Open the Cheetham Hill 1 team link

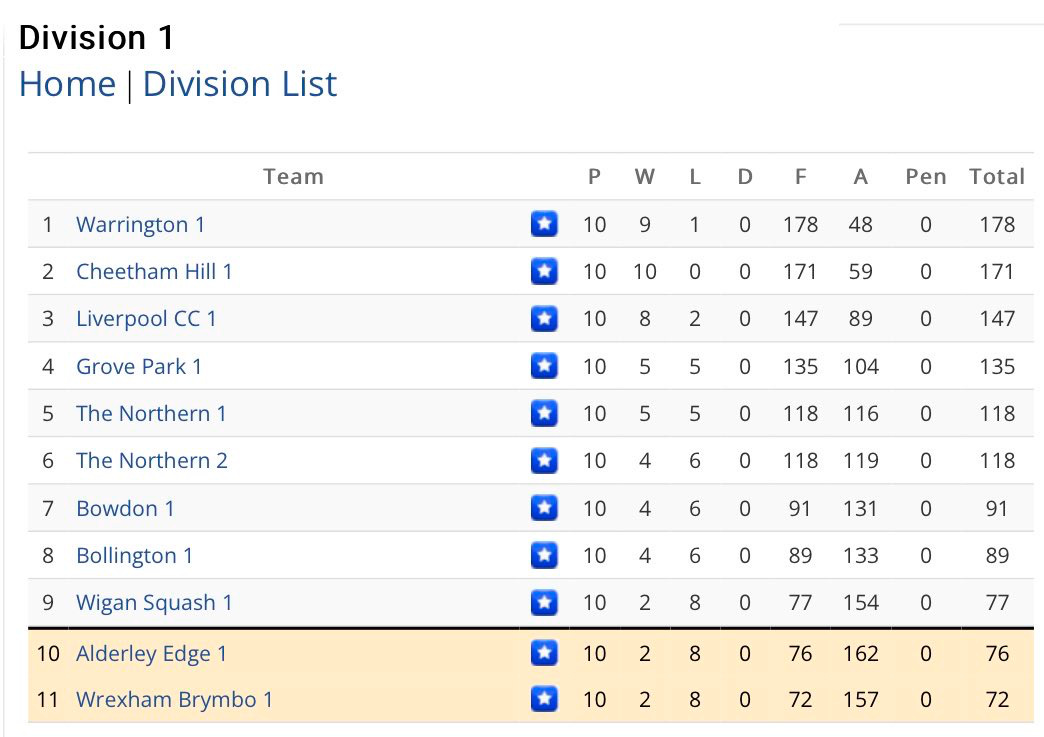pos(154,272)
